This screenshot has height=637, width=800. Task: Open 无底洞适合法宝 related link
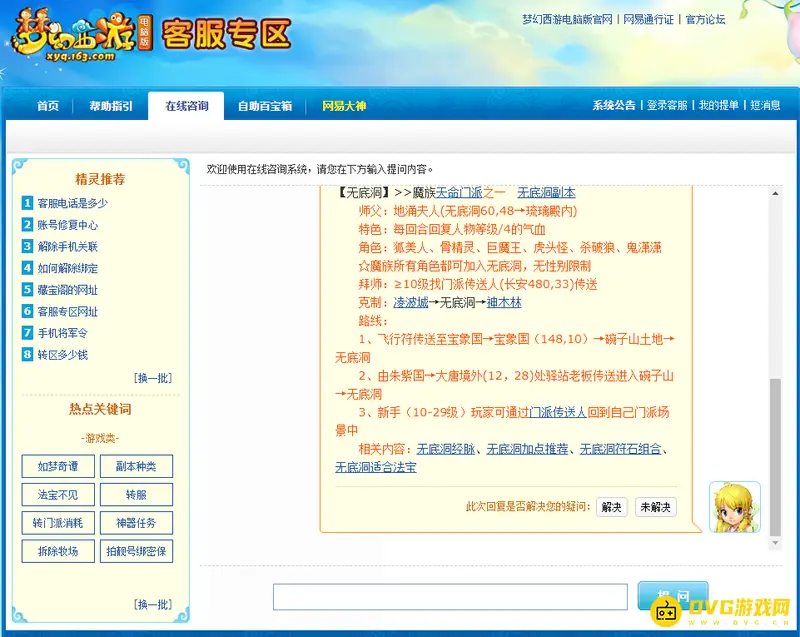click(376, 467)
